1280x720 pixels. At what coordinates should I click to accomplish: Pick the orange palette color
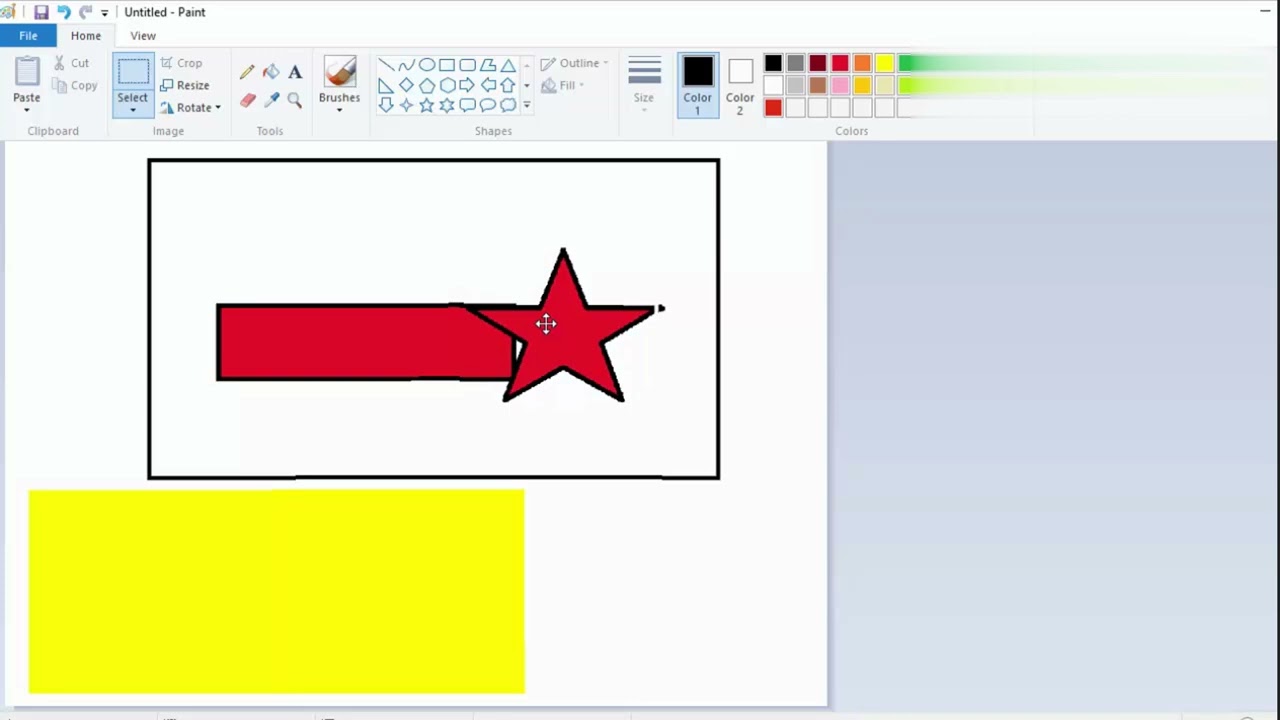(862, 64)
